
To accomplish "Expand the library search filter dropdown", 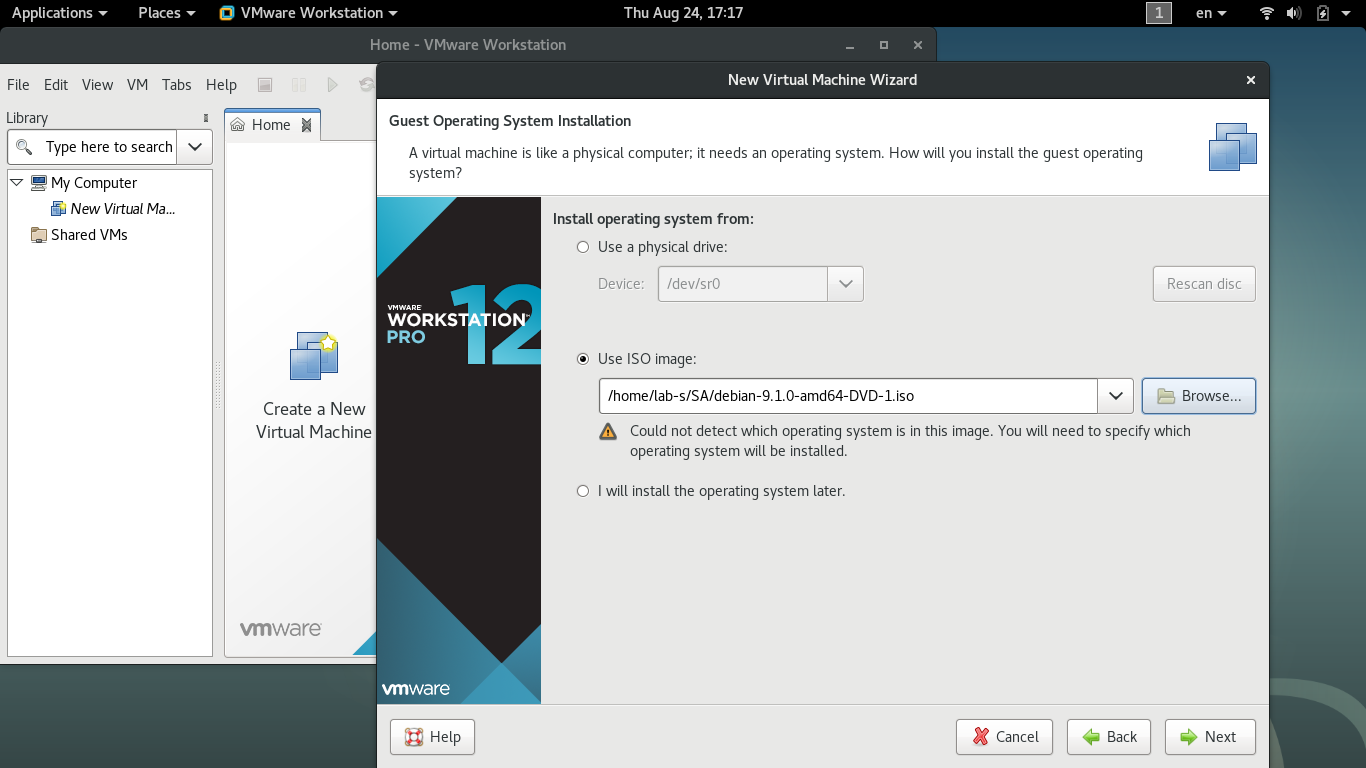I will click(194, 147).
